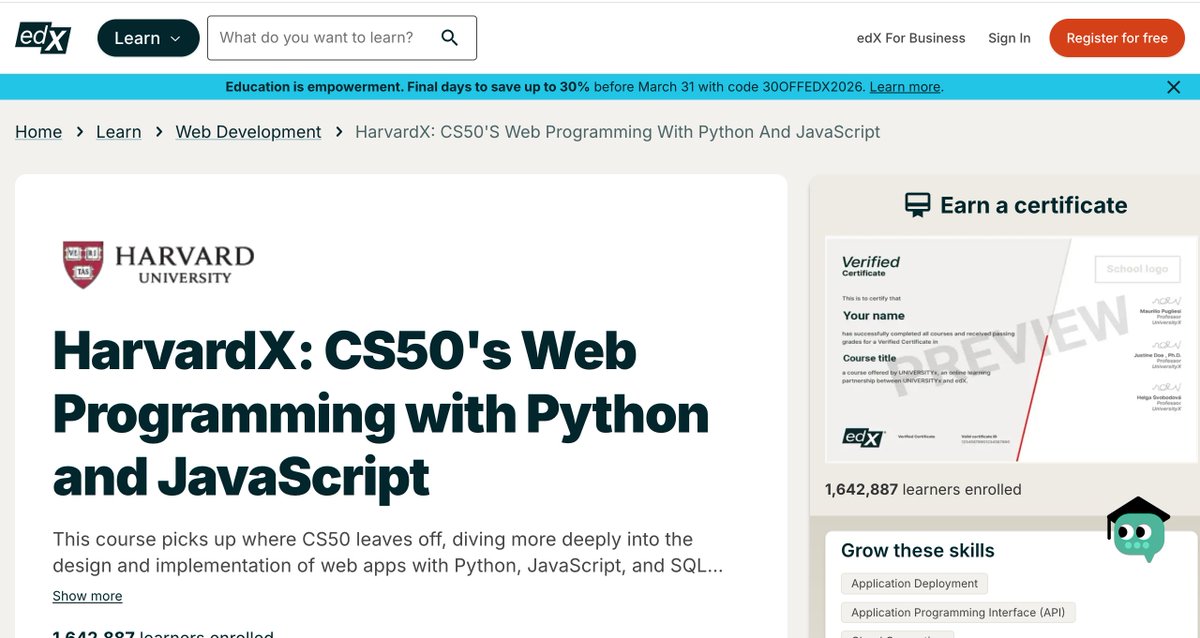Viewport: 1200px width, 638px height.
Task: Click Sign In
Action: pyautogui.click(x=1009, y=38)
